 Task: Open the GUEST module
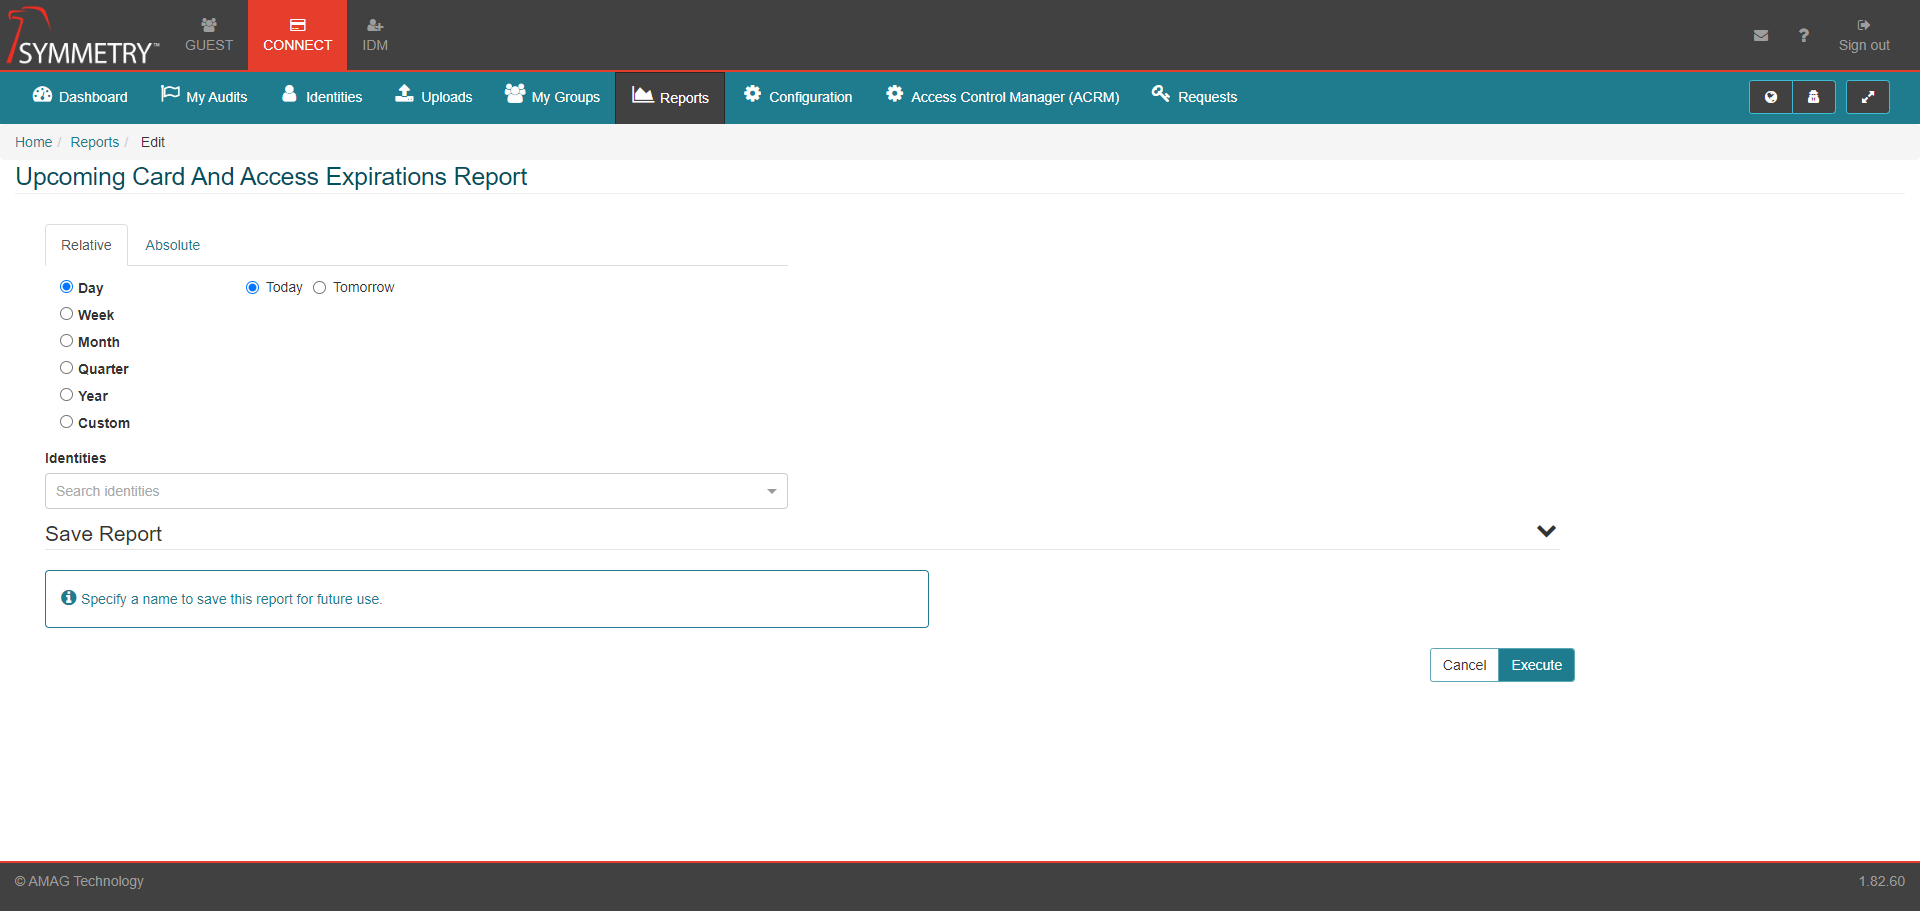coord(208,35)
